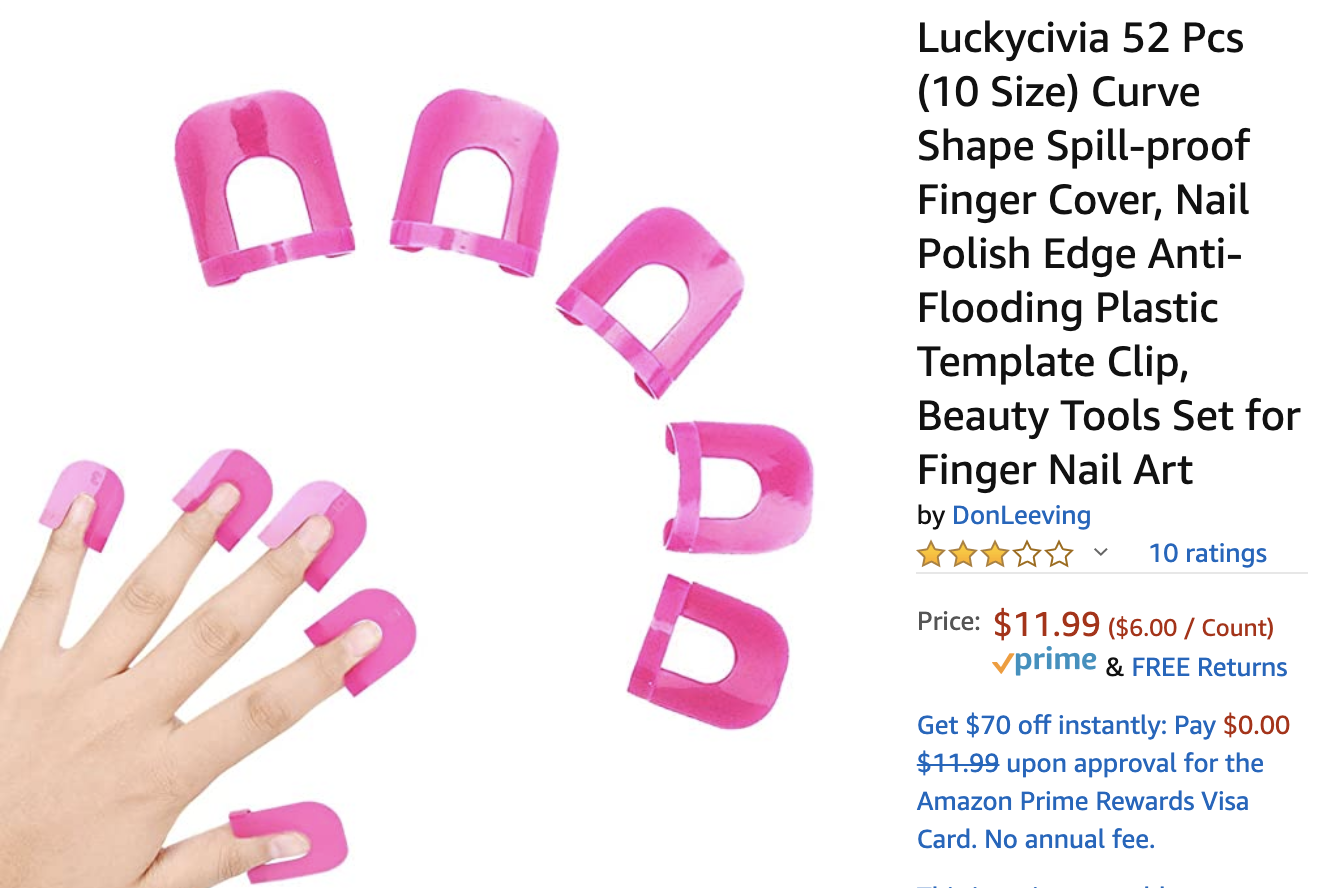Open the DonLeeving seller link

(1021, 516)
